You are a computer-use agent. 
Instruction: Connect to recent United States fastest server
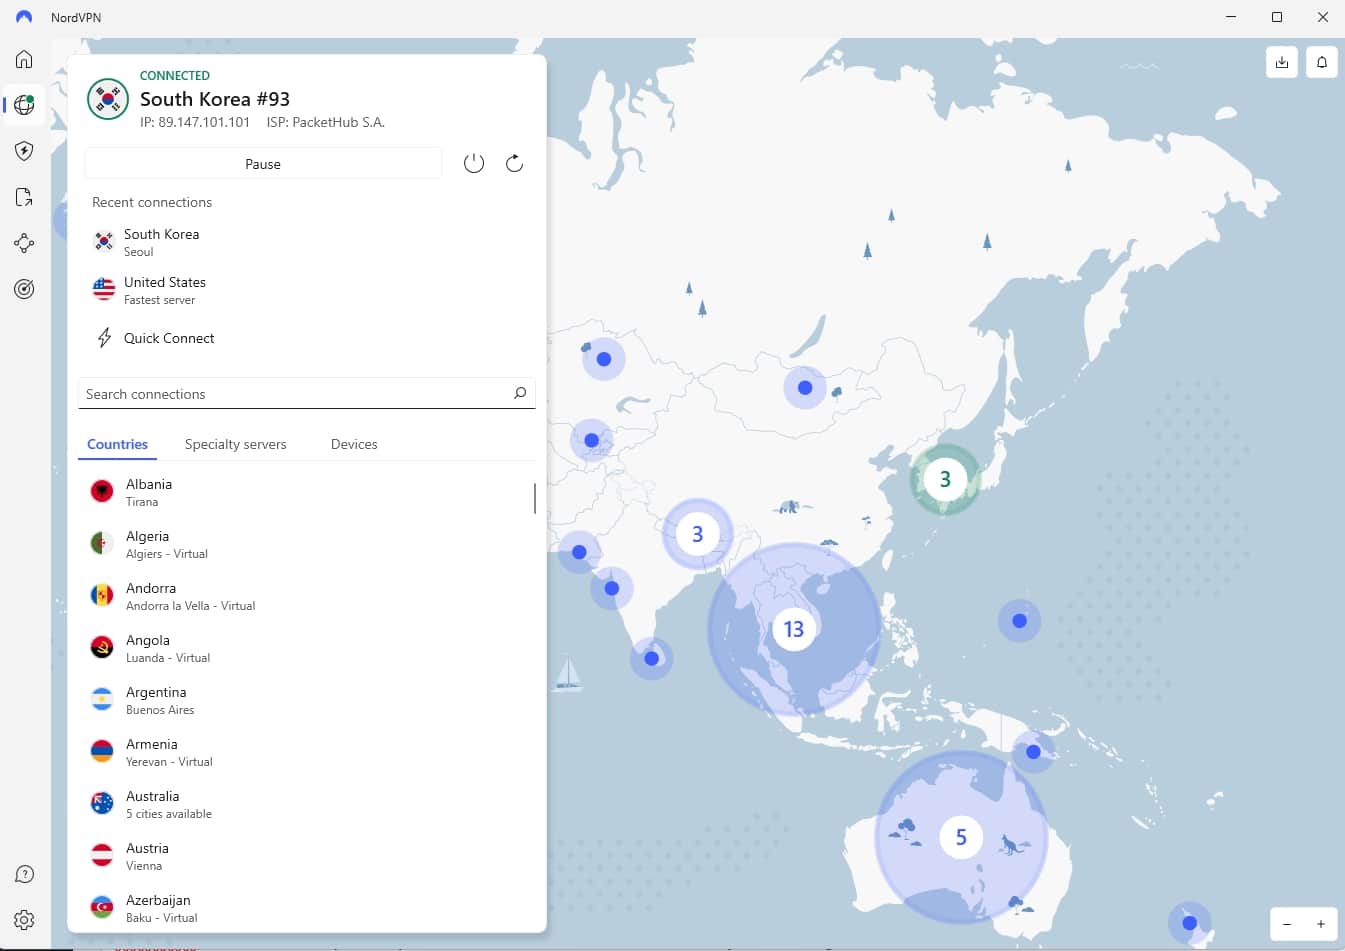(306, 290)
